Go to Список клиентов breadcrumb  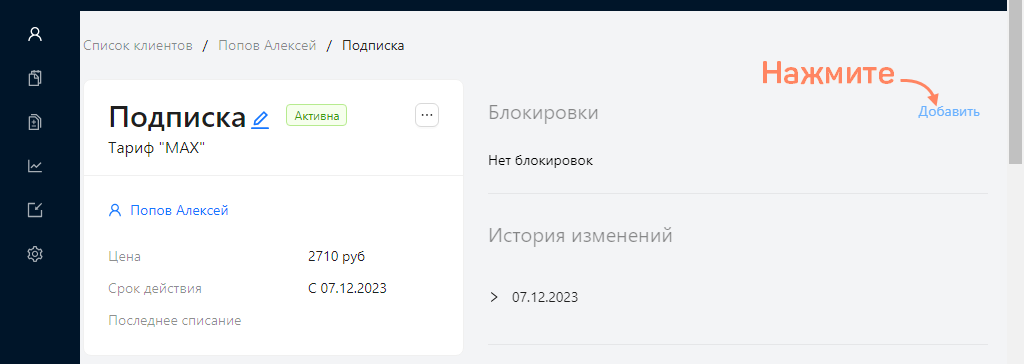click(x=138, y=46)
